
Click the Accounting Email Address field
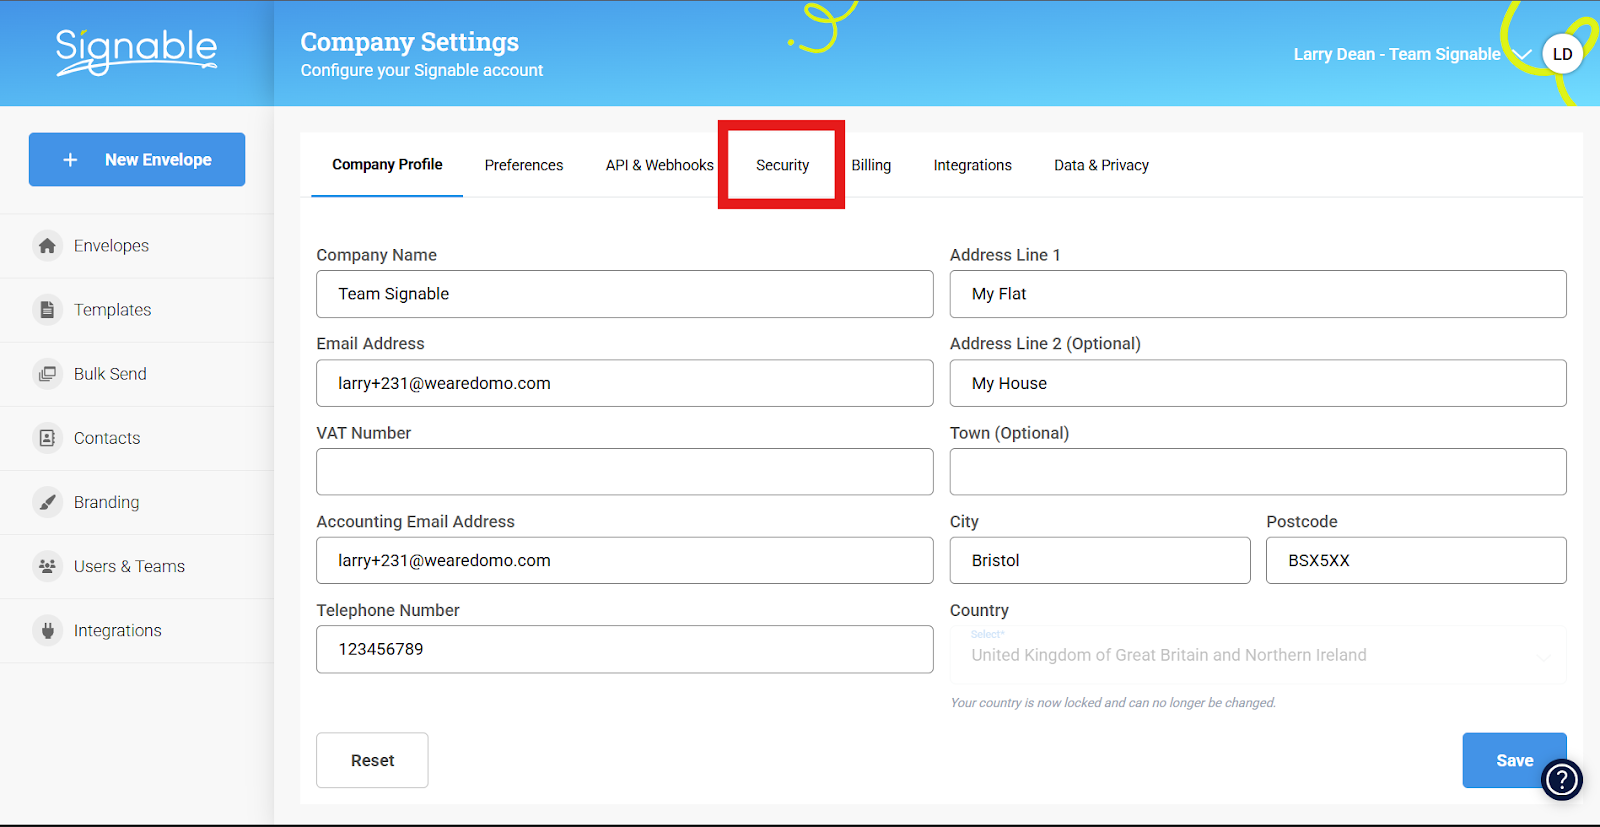[625, 560]
